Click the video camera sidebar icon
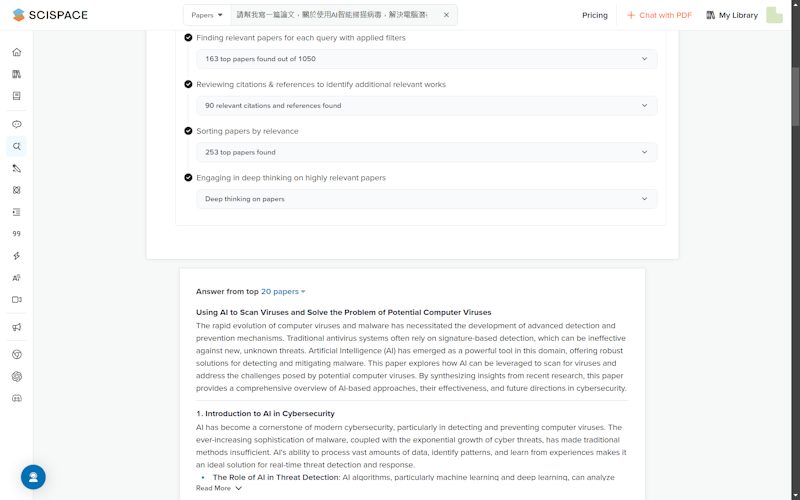The height and width of the screenshot is (500, 800). pyautogui.click(x=16, y=300)
